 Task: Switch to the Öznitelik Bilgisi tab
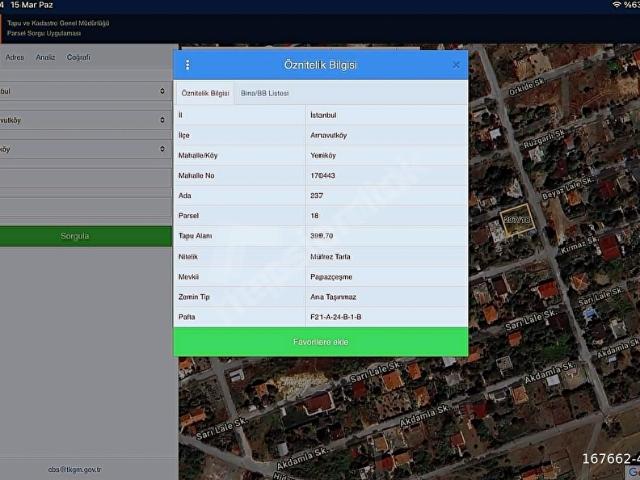tap(205, 93)
